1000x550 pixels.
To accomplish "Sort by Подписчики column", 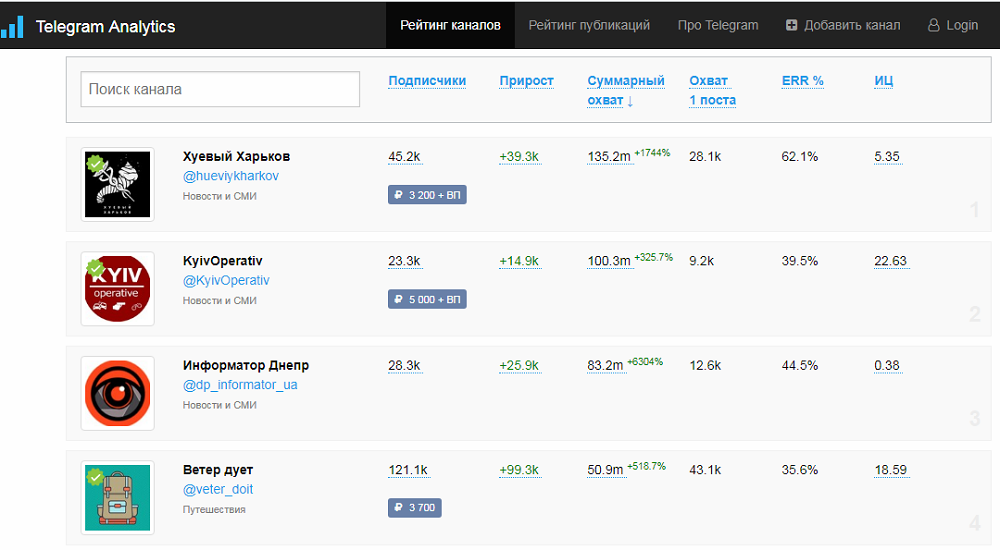I will (x=427, y=81).
